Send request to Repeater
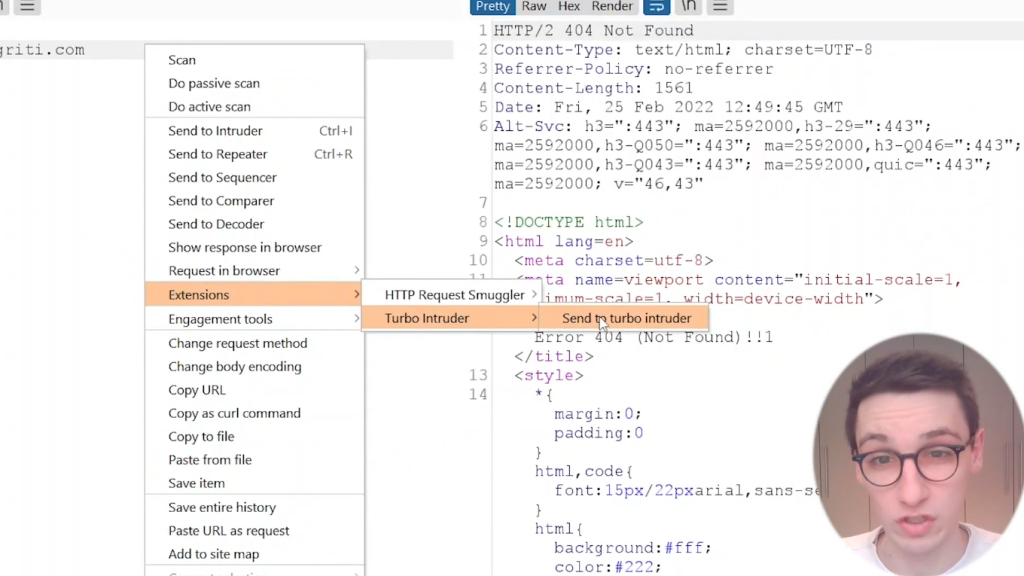This screenshot has height=576, width=1024. [255, 154]
